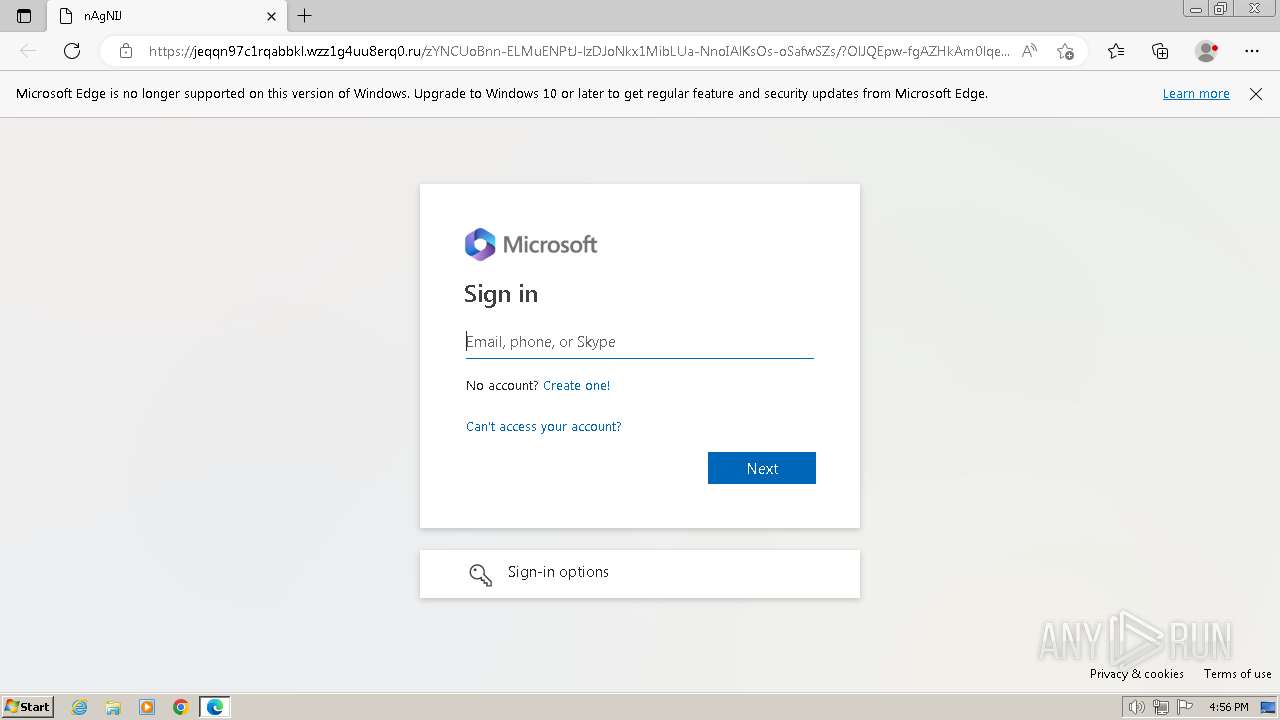1280x720 pixels.
Task: Click the Create one! link
Action: [x=576, y=385]
